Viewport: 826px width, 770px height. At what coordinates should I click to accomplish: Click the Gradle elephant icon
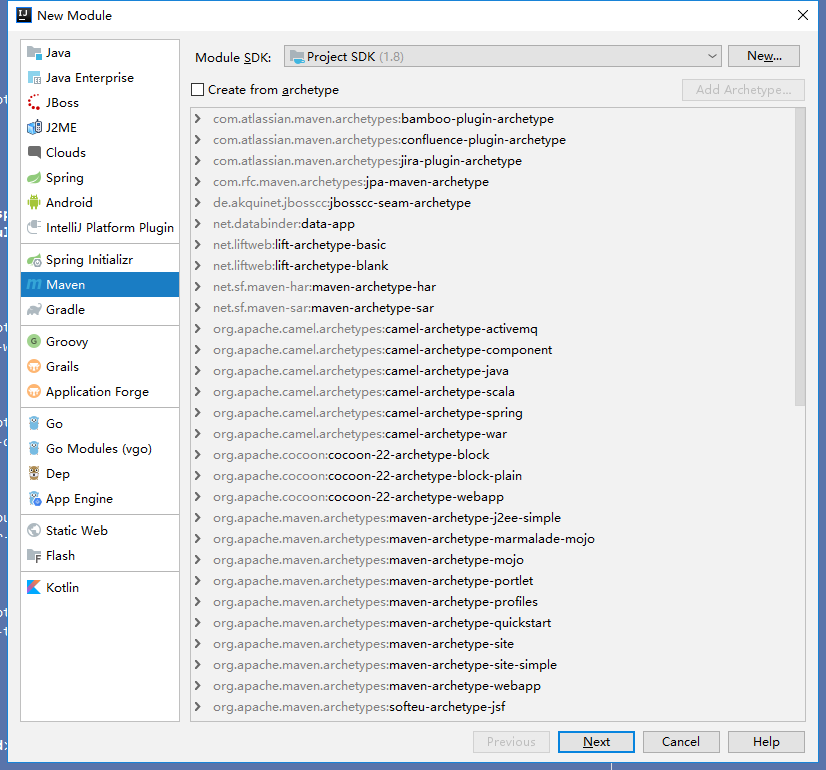pyautogui.click(x=34, y=310)
